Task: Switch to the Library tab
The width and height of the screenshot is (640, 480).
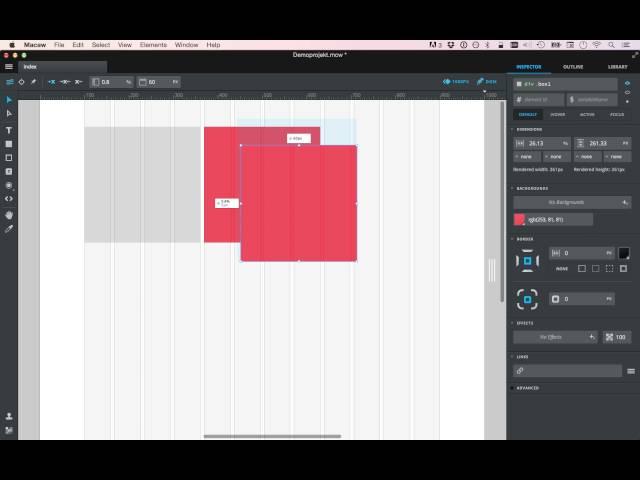Action: [618, 67]
